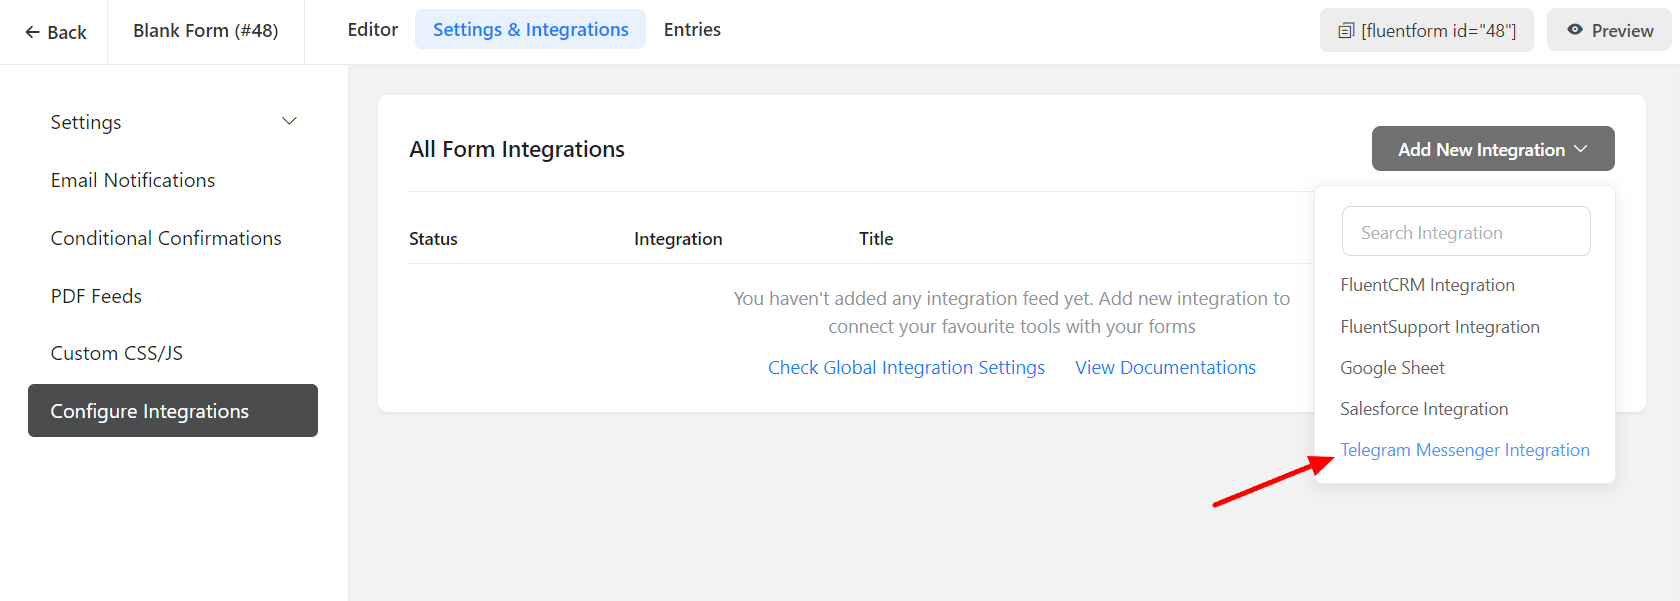Open the Add New Integration dropdown
The width and height of the screenshot is (1680, 601).
coord(1492,149)
